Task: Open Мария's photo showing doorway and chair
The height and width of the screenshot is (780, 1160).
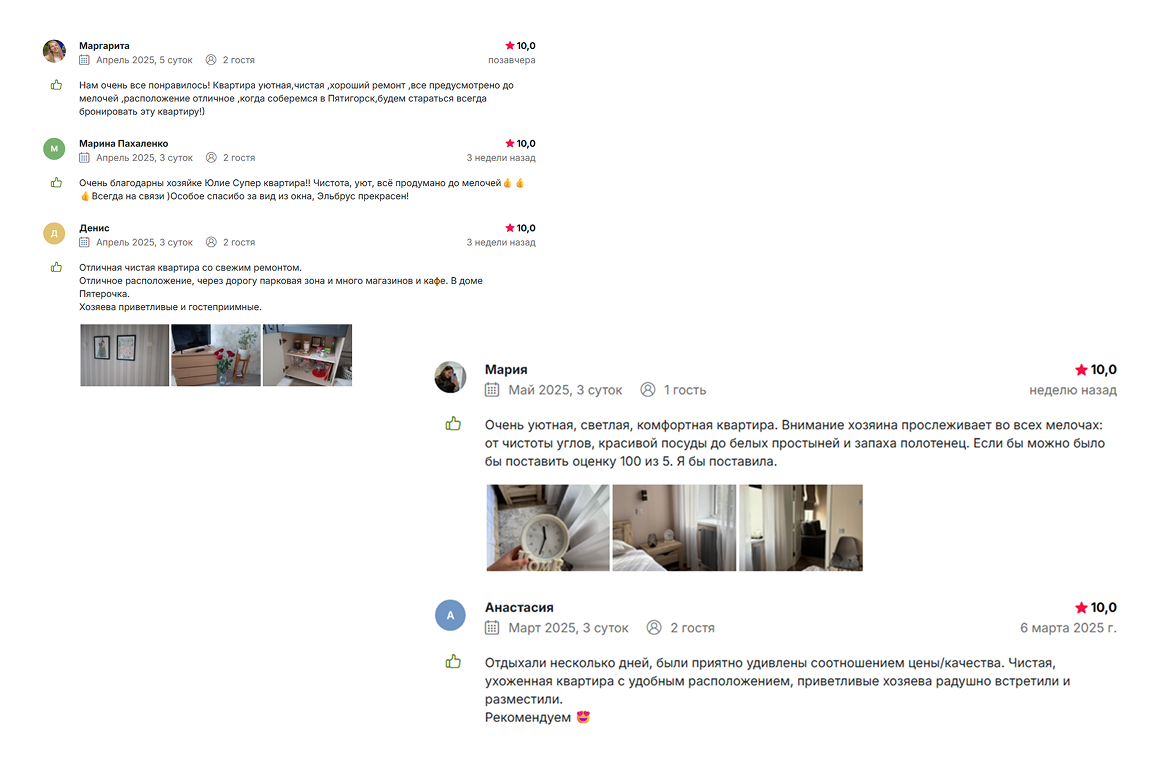Action: (x=801, y=528)
